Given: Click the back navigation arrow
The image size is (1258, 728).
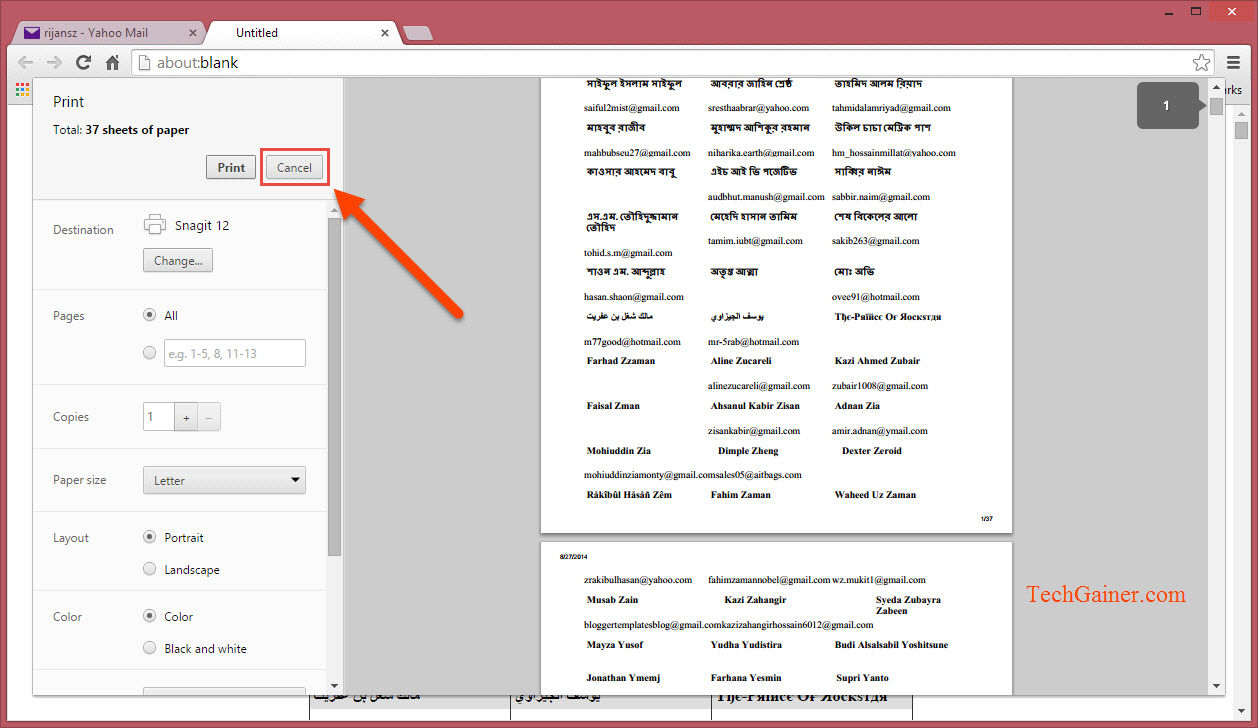Looking at the screenshot, I should click(25, 62).
